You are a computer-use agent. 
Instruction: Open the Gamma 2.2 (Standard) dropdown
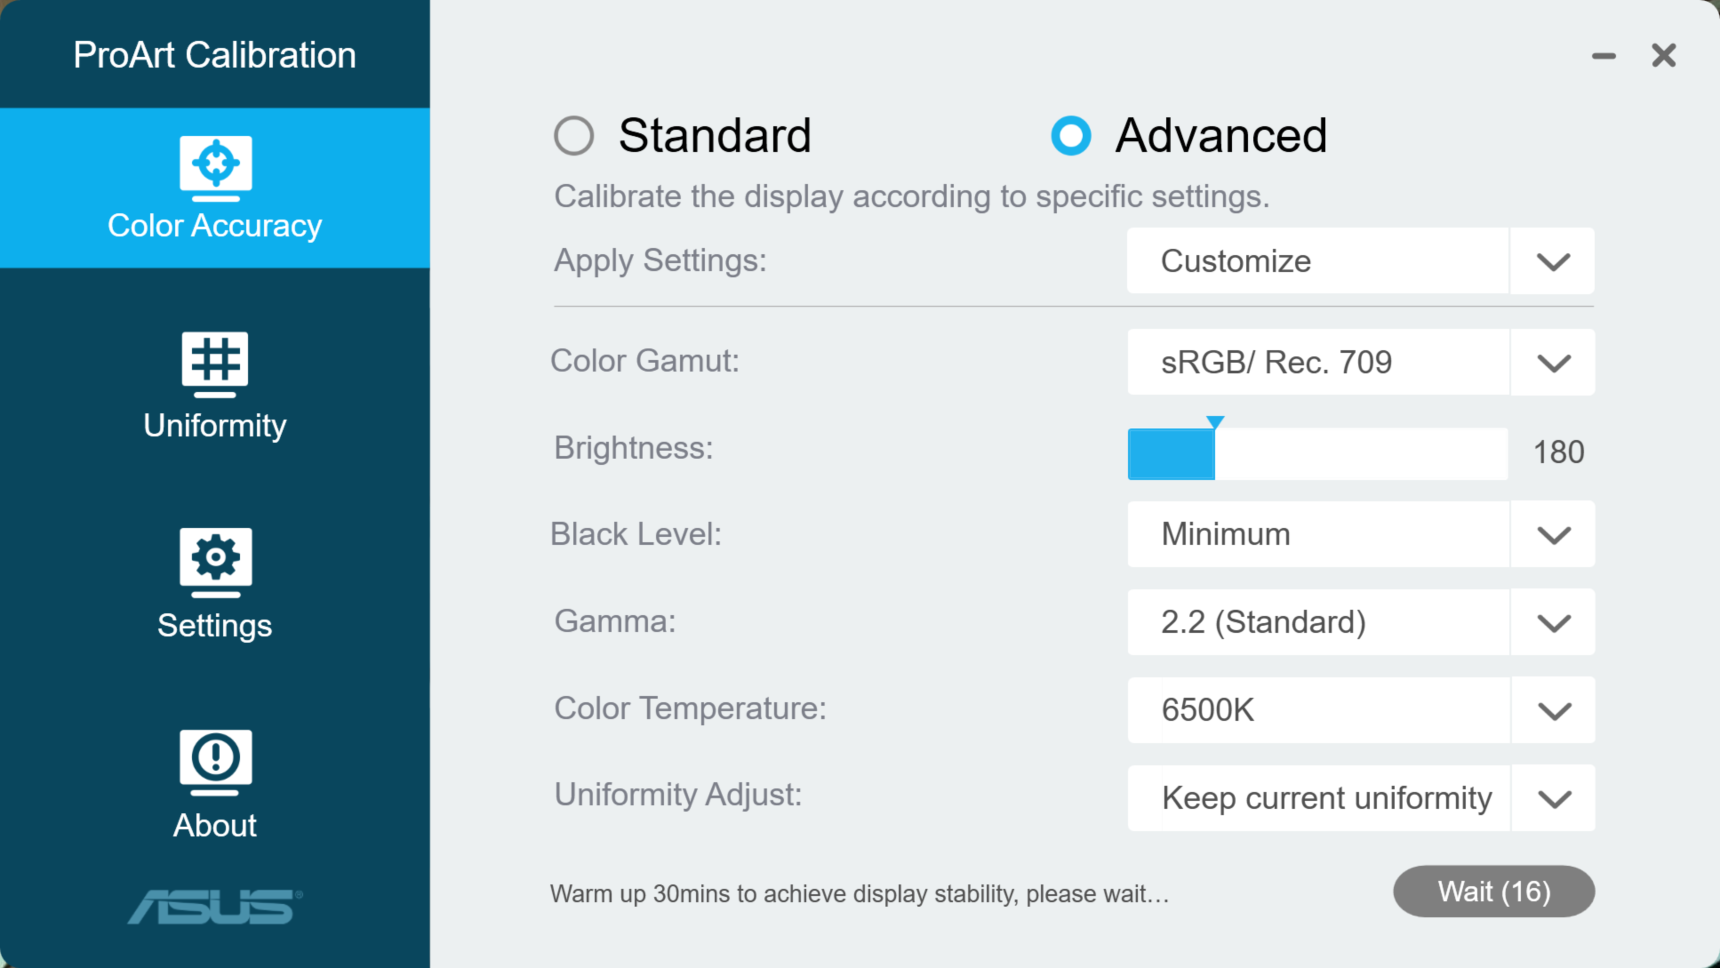tap(1360, 622)
